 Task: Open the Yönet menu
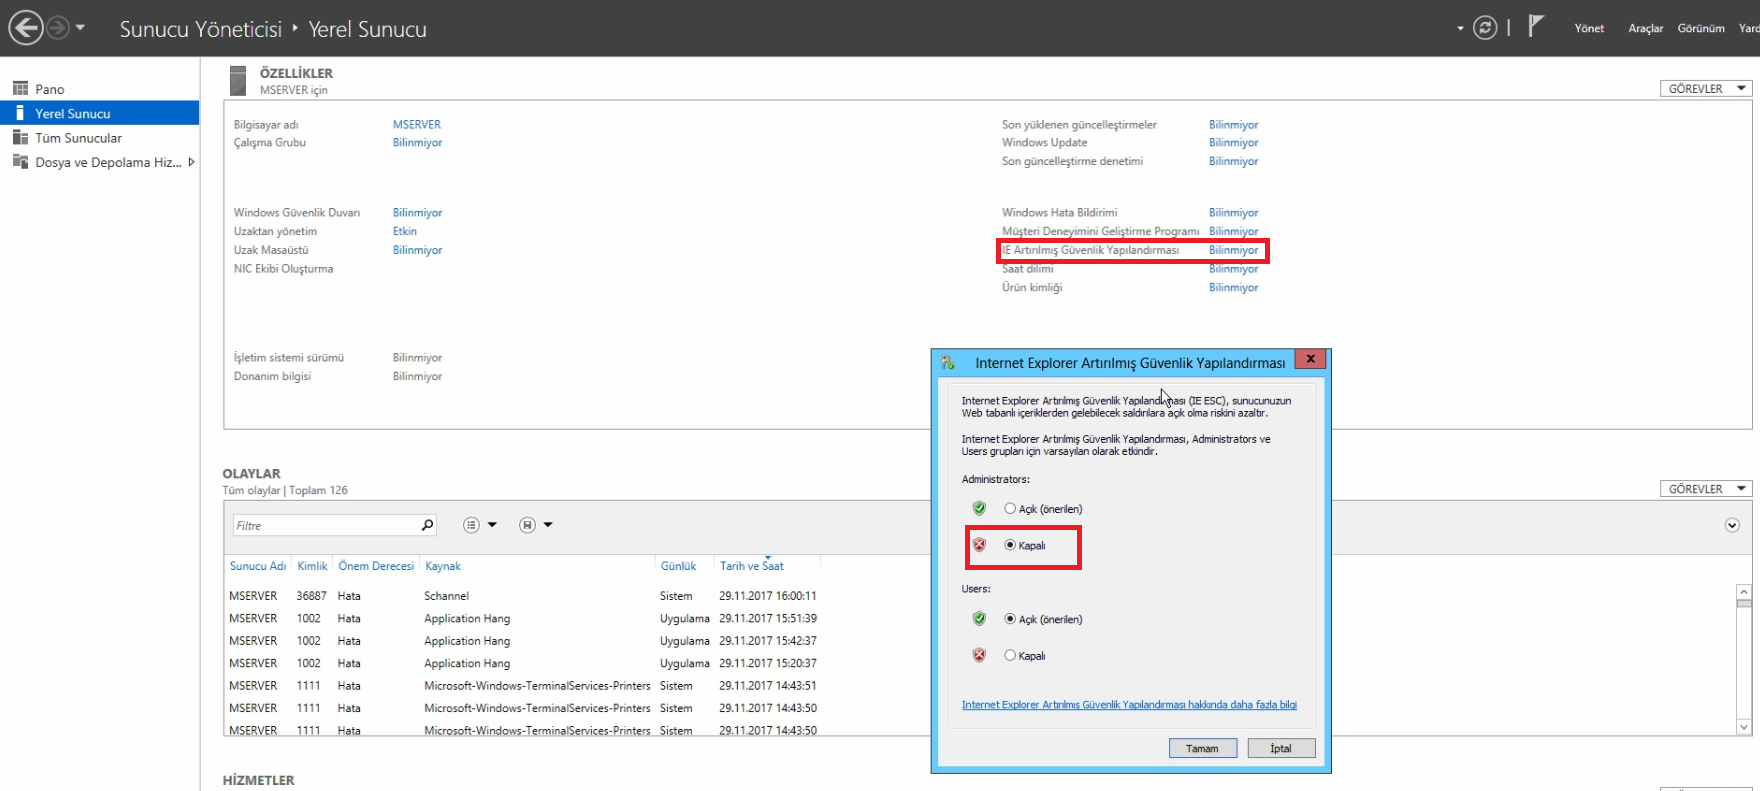1589,28
